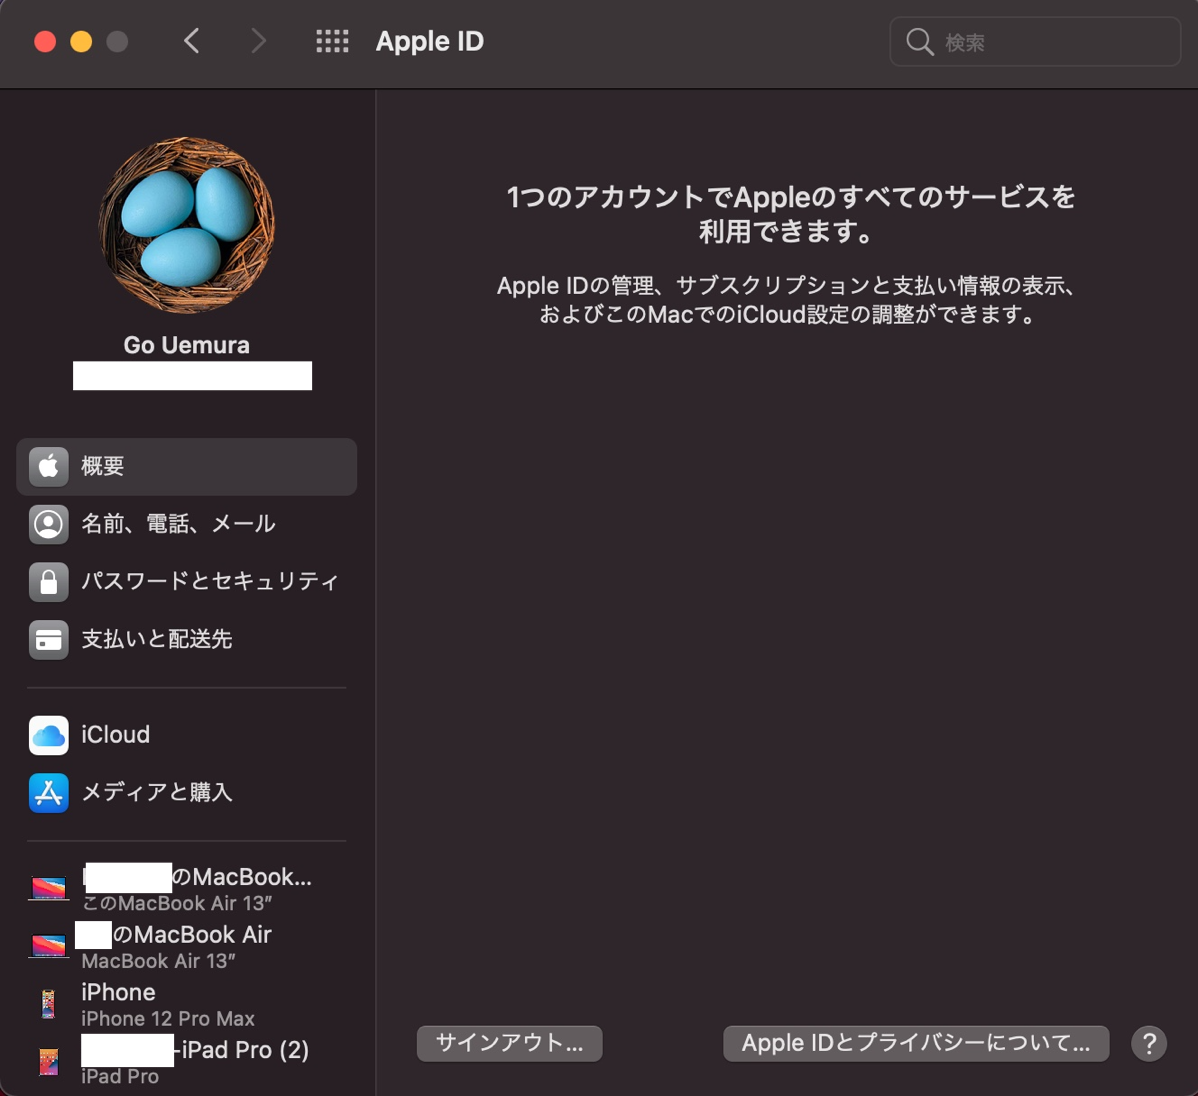1198x1096 pixels.
Task: Click the Go Uemura account name
Action: pyautogui.click(x=186, y=345)
